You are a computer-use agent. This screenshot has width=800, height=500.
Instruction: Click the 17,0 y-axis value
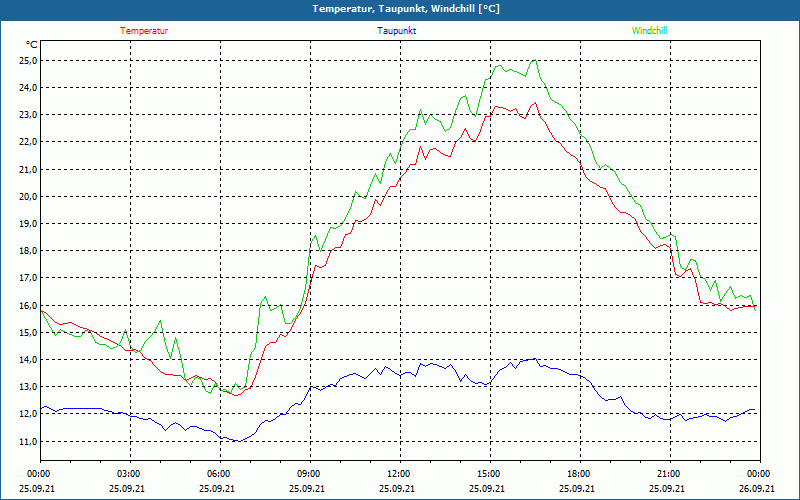[x=29, y=278]
